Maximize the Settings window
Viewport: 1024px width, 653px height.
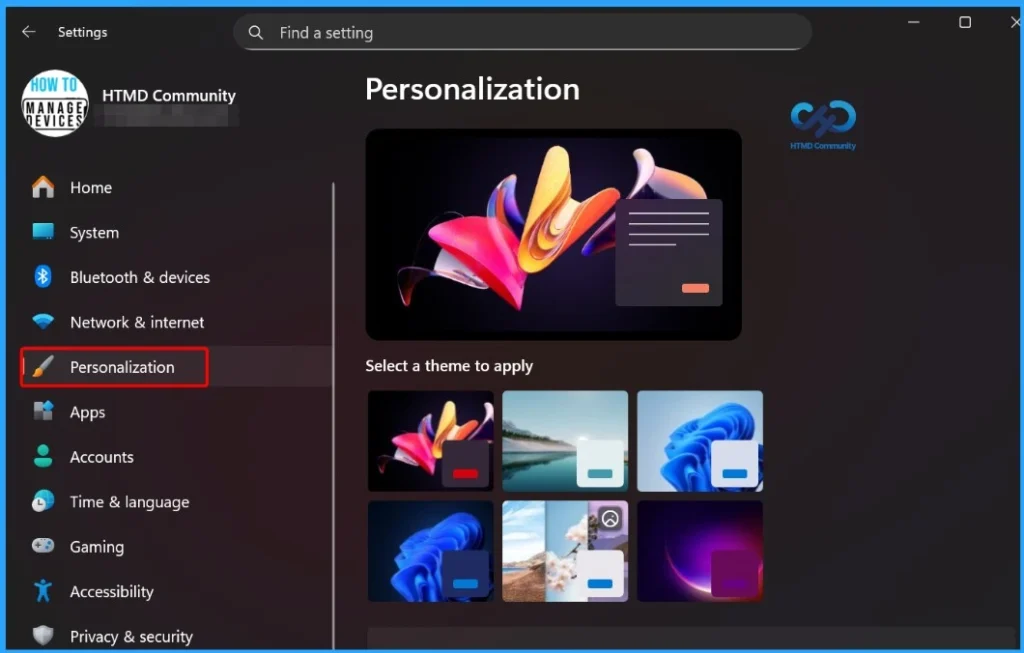(965, 22)
